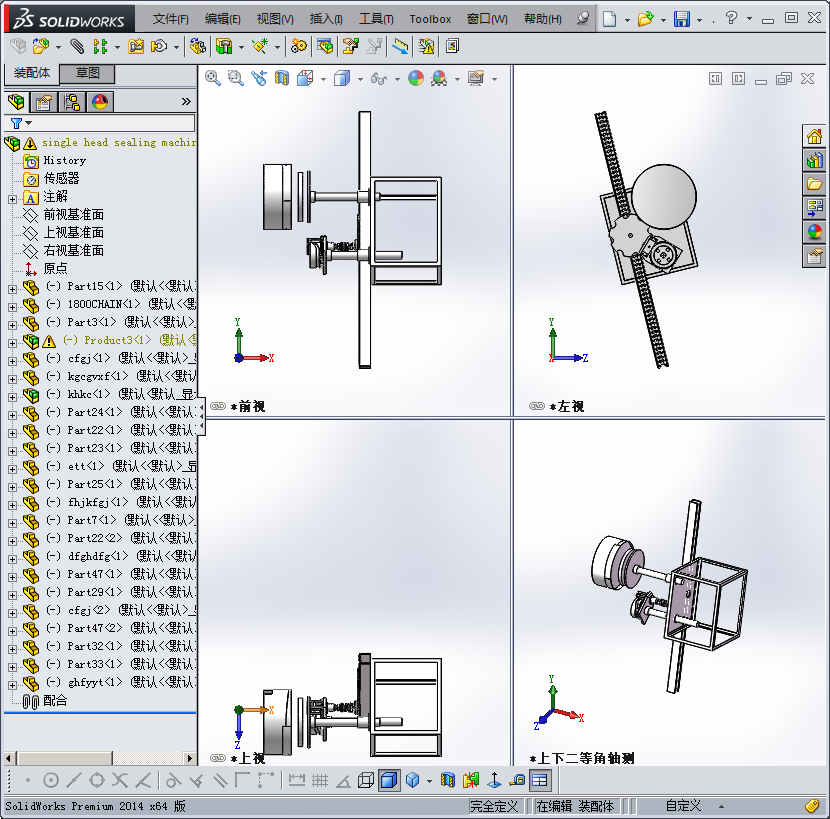
Task: Select the 原点 origin item
Action: coord(46,268)
